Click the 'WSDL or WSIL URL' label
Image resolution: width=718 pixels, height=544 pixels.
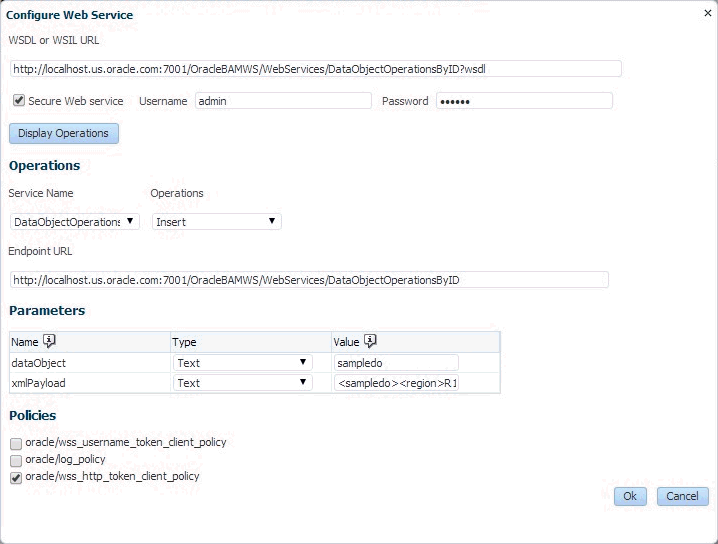click(54, 40)
